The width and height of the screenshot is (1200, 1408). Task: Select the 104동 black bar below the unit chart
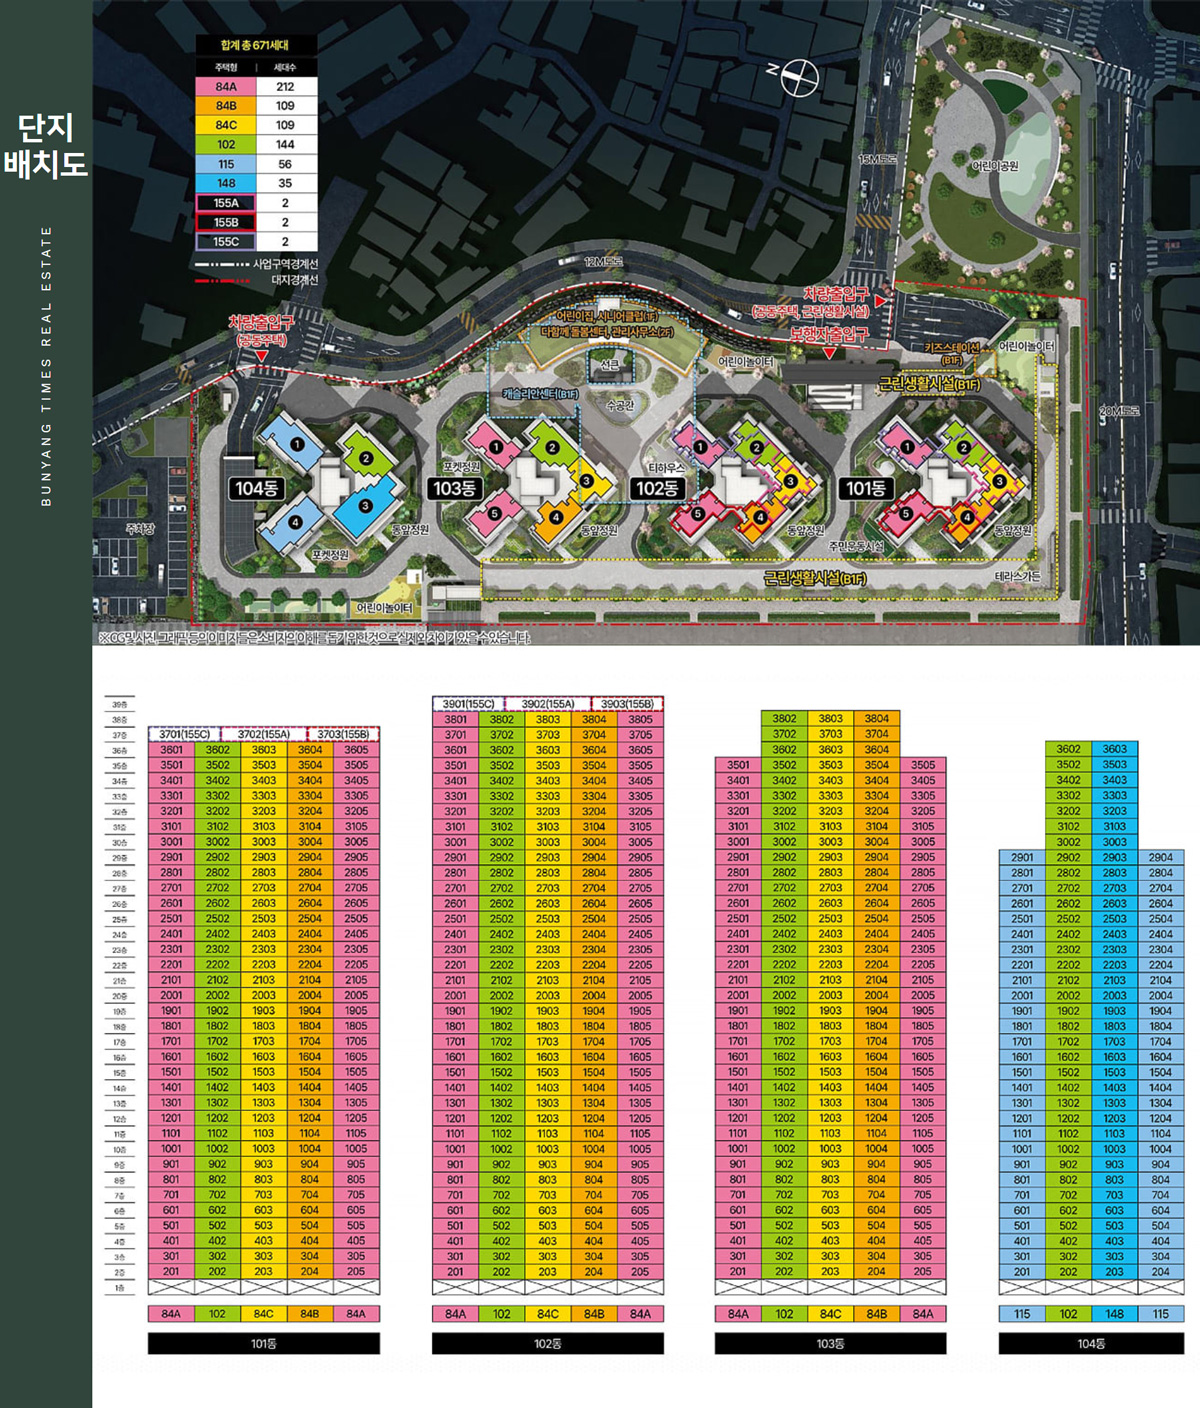click(x=1091, y=1343)
